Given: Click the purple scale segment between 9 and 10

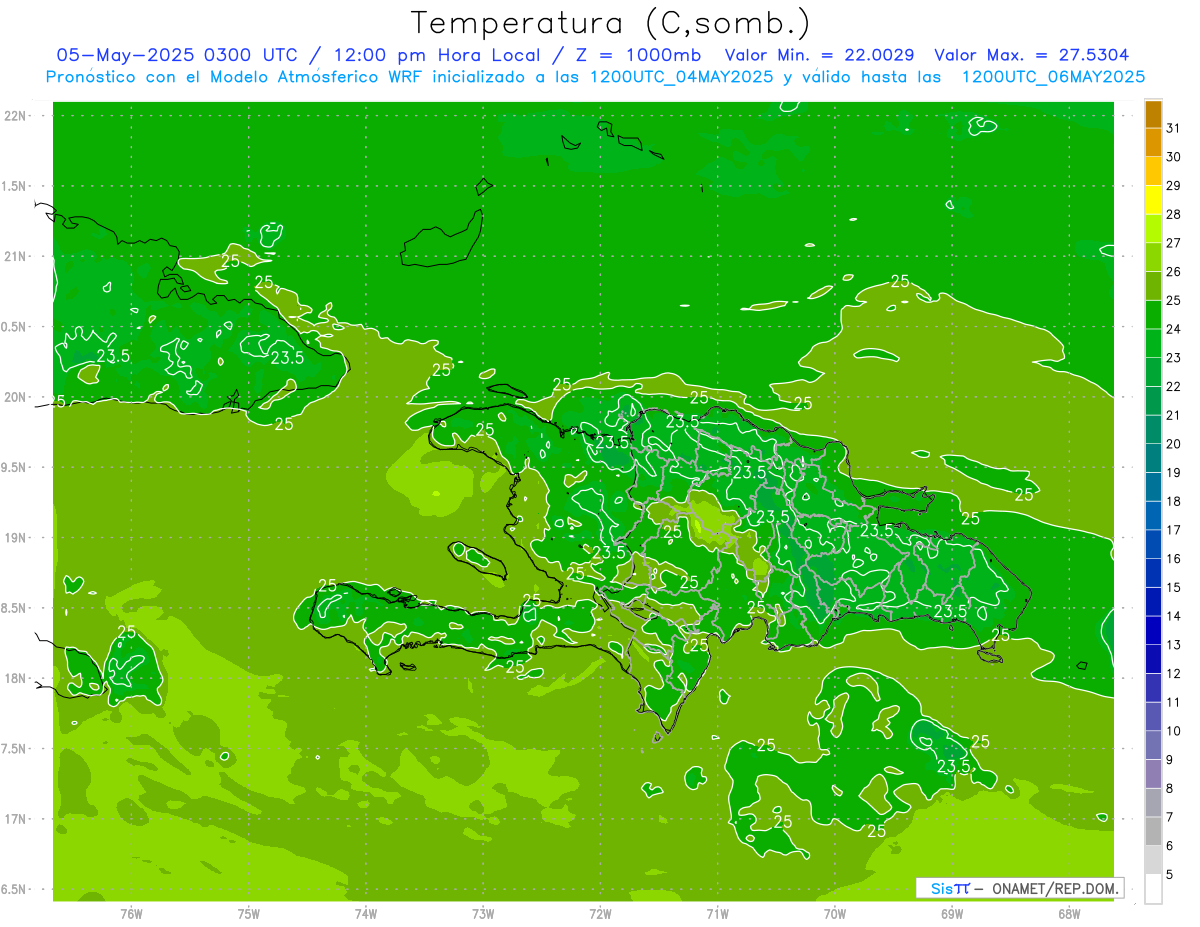Looking at the screenshot, I should (x=1153, y=745).
